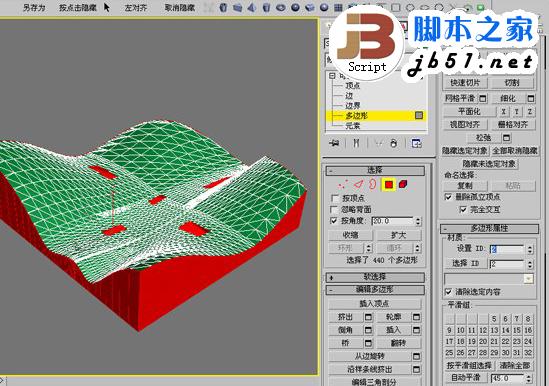Toggle the Pin Stack icon under modifier stack
Screen dimensions: 549x386
[x=334, y=143]
